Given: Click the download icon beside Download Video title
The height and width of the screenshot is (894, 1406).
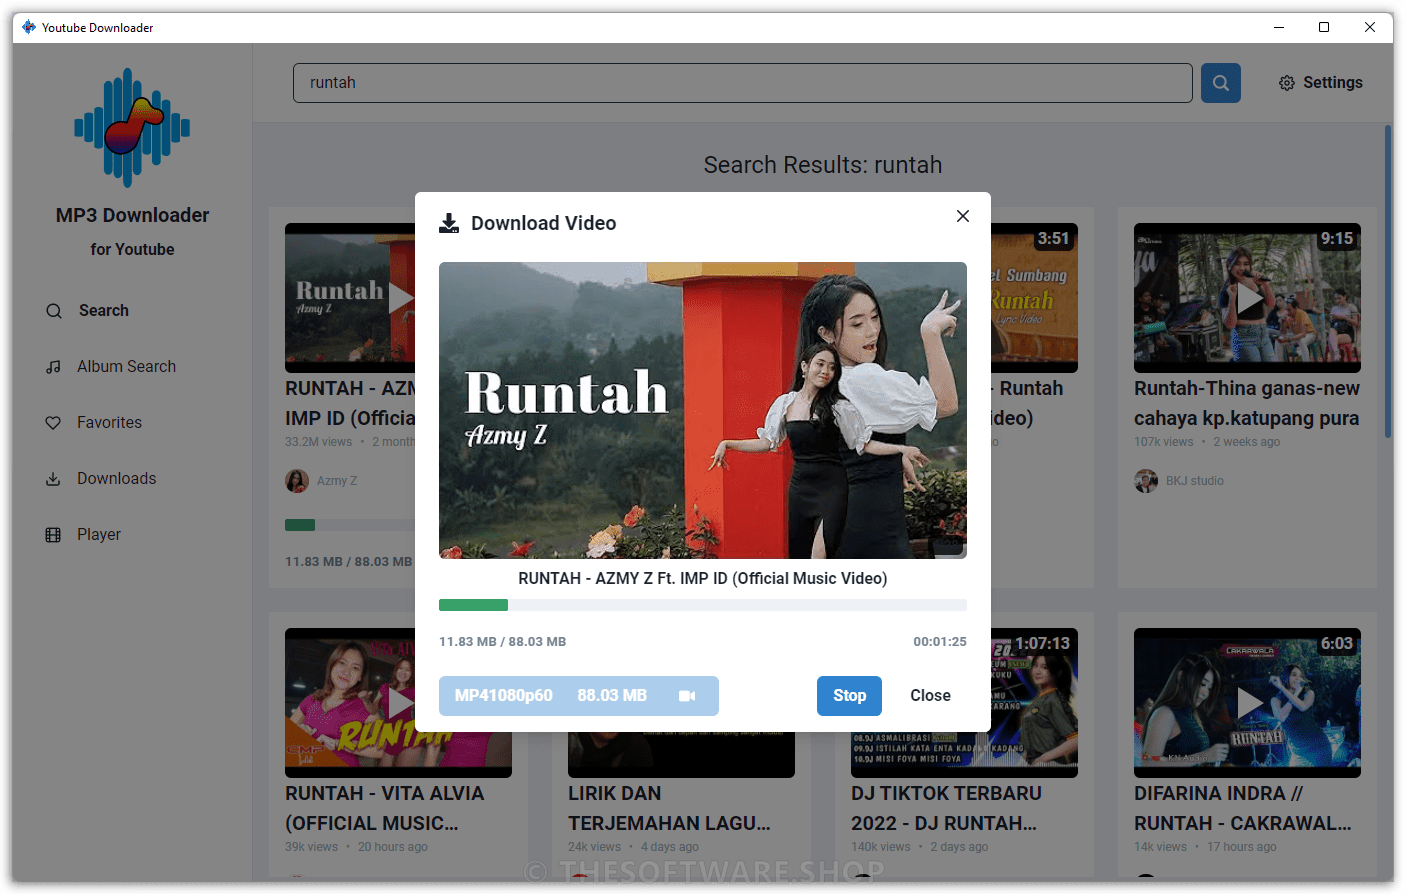Looking at the screenshot, I should point(449,223).
